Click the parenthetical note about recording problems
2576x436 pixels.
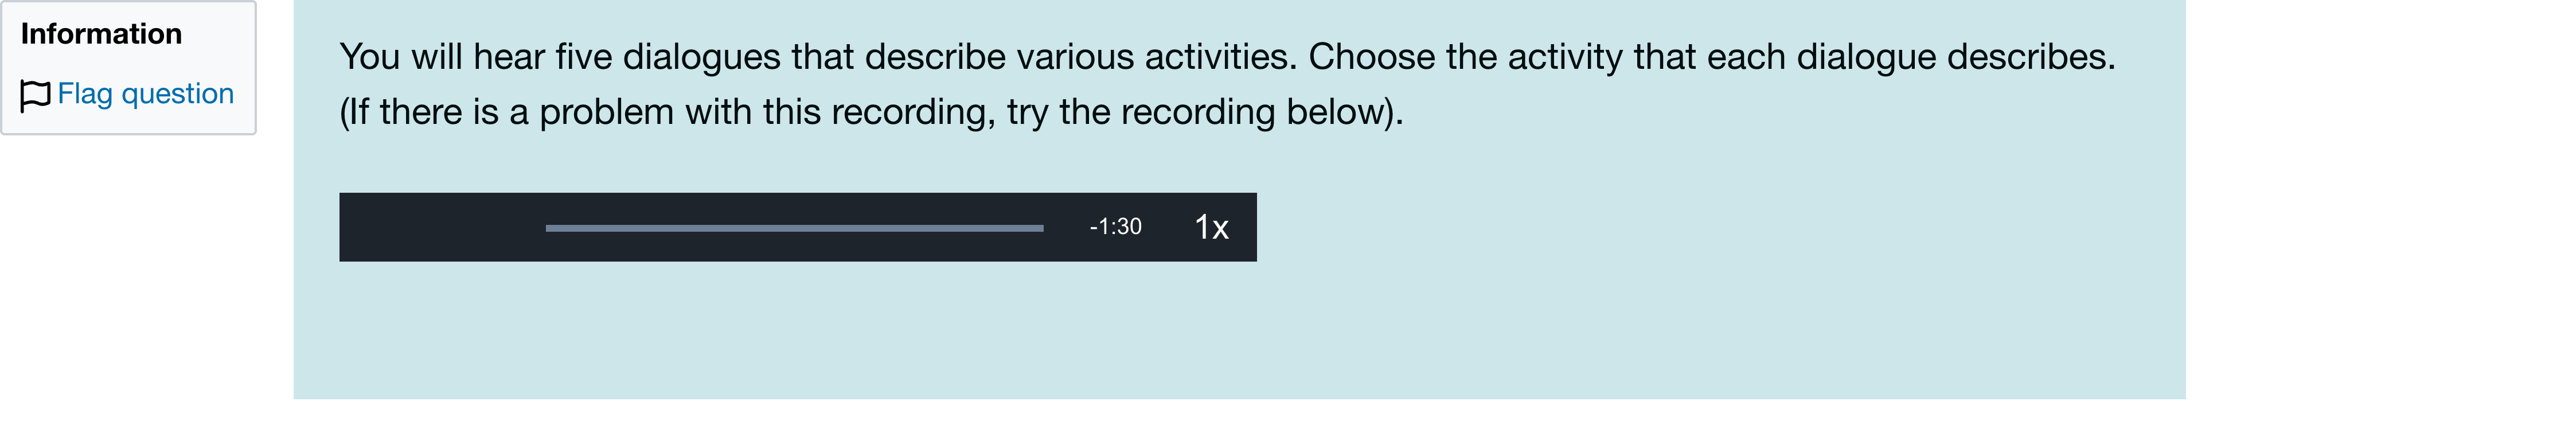pos(871,112)
